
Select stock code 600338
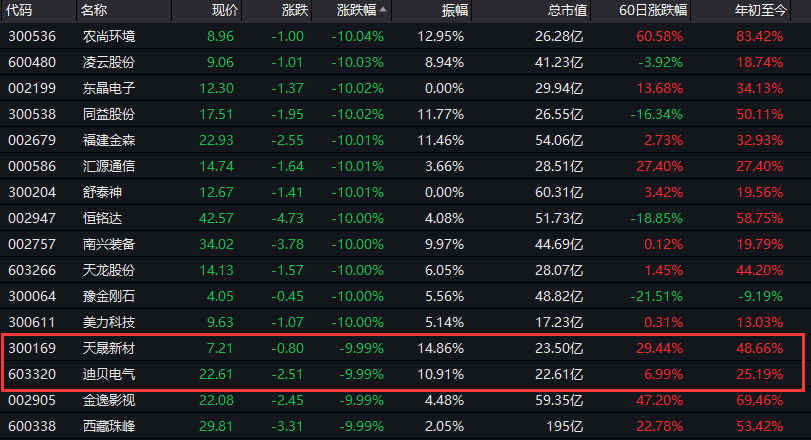(32, 426)
